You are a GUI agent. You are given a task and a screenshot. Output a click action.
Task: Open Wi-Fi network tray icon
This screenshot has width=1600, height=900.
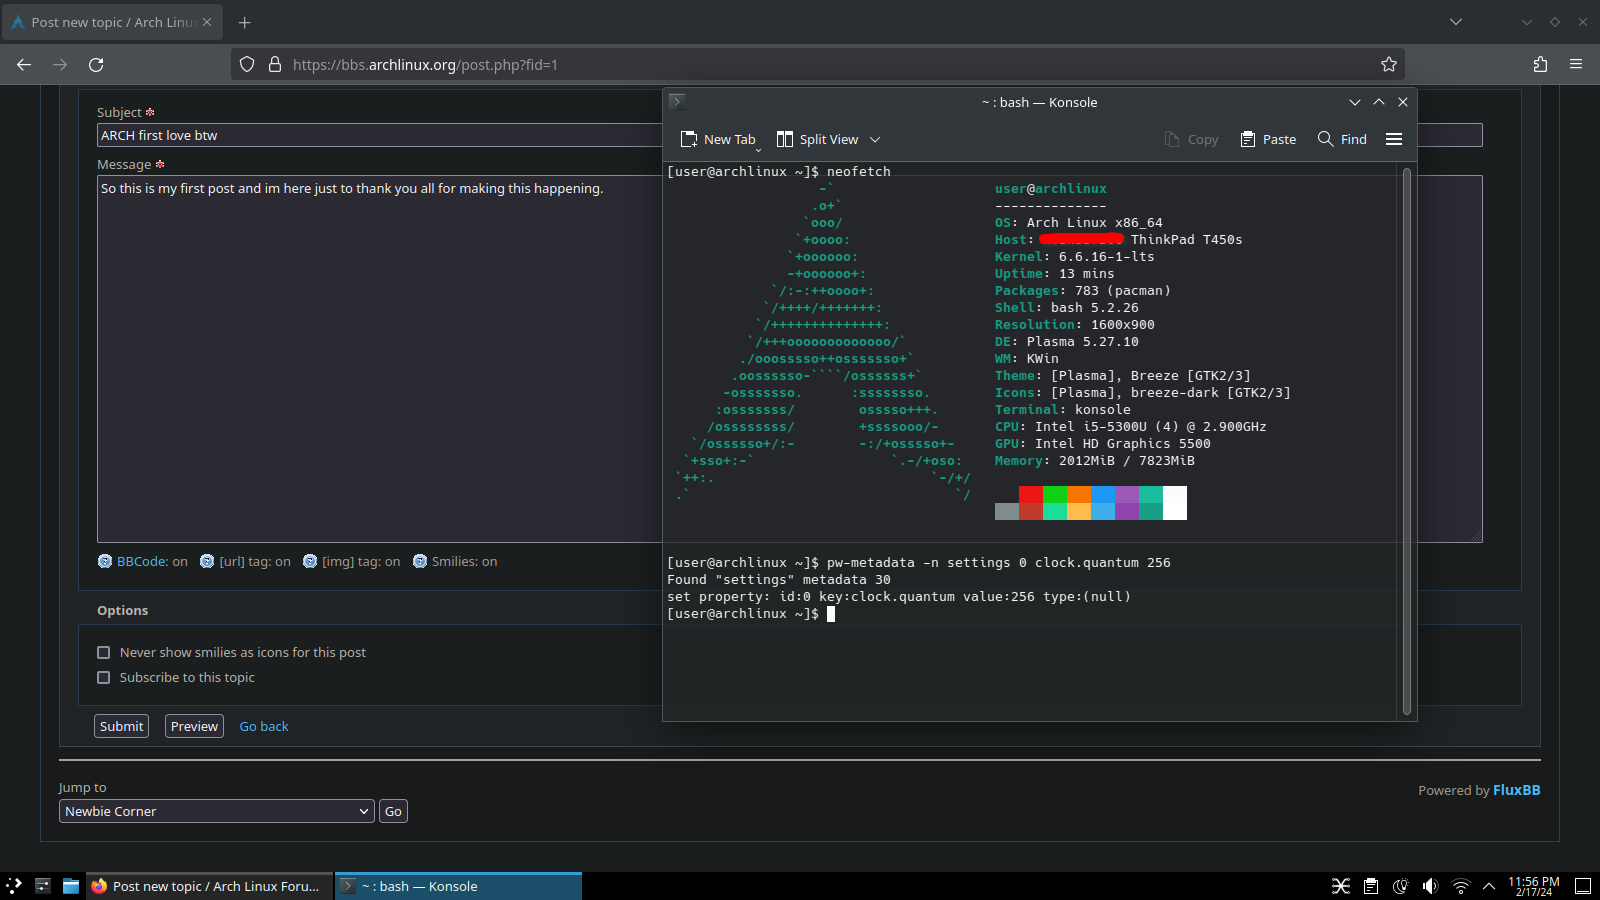1461,886
